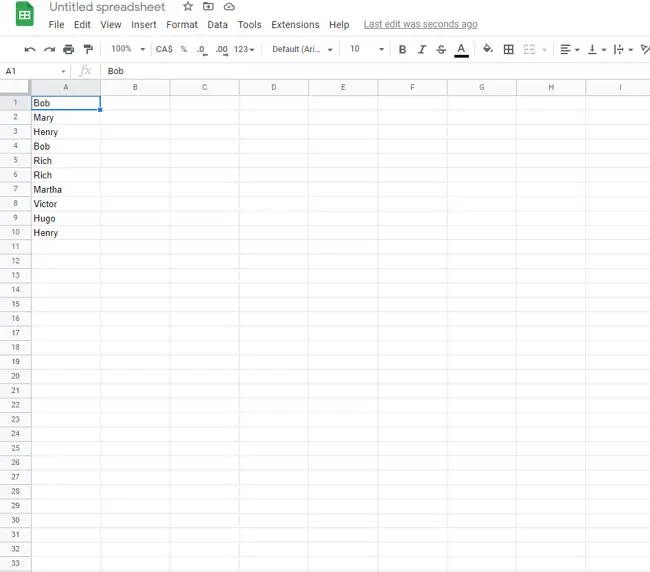The width and height of the screenshot is (650, 572).
Task: Click the Undo arrow icon
Action: [30, 49]
